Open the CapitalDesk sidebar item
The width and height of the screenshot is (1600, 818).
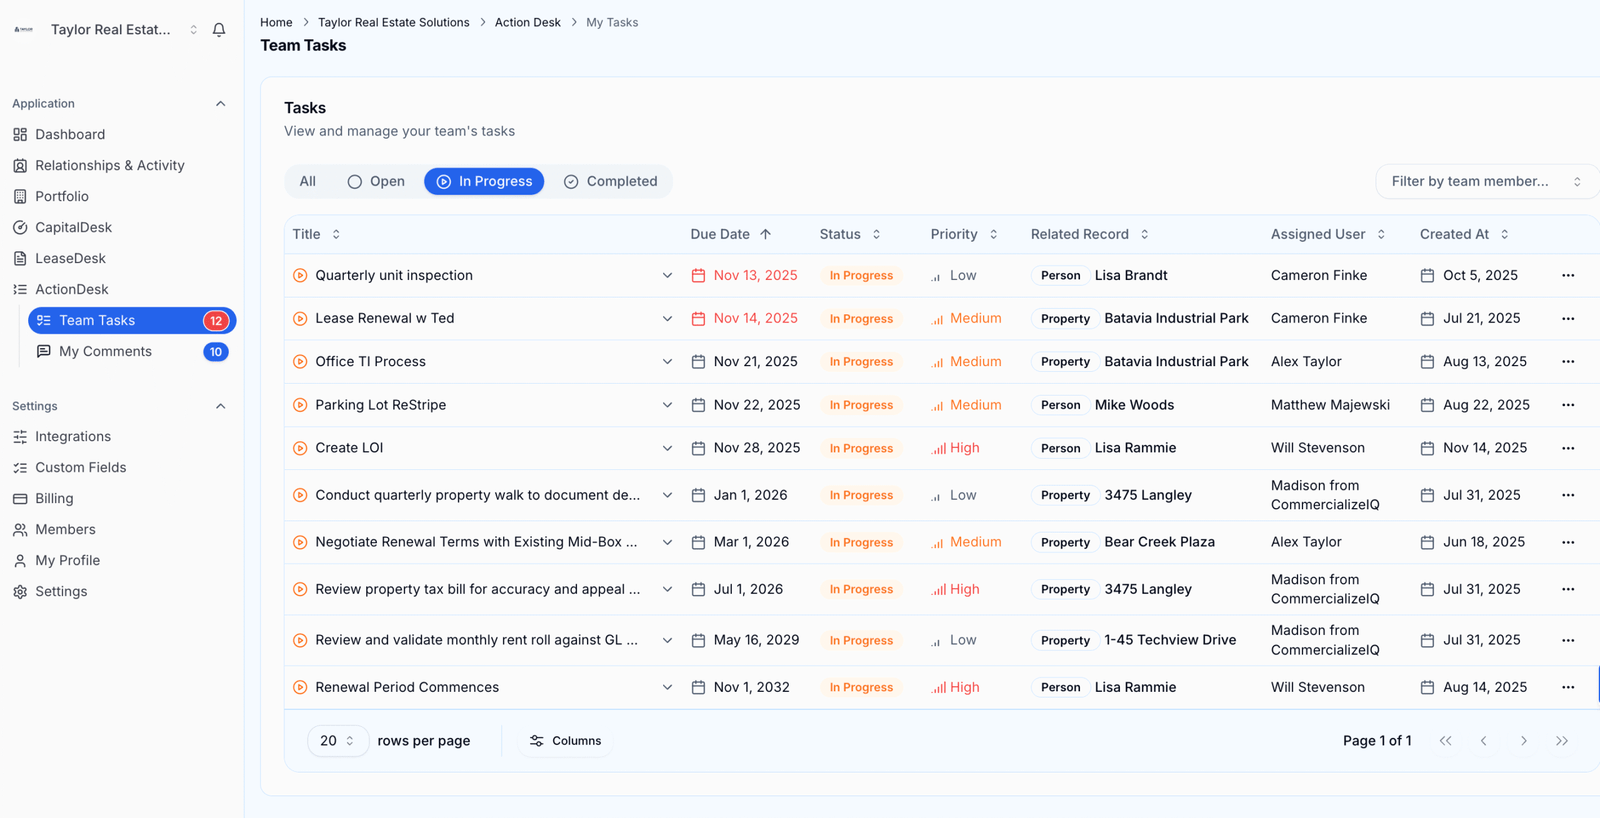tap(73, 227)
